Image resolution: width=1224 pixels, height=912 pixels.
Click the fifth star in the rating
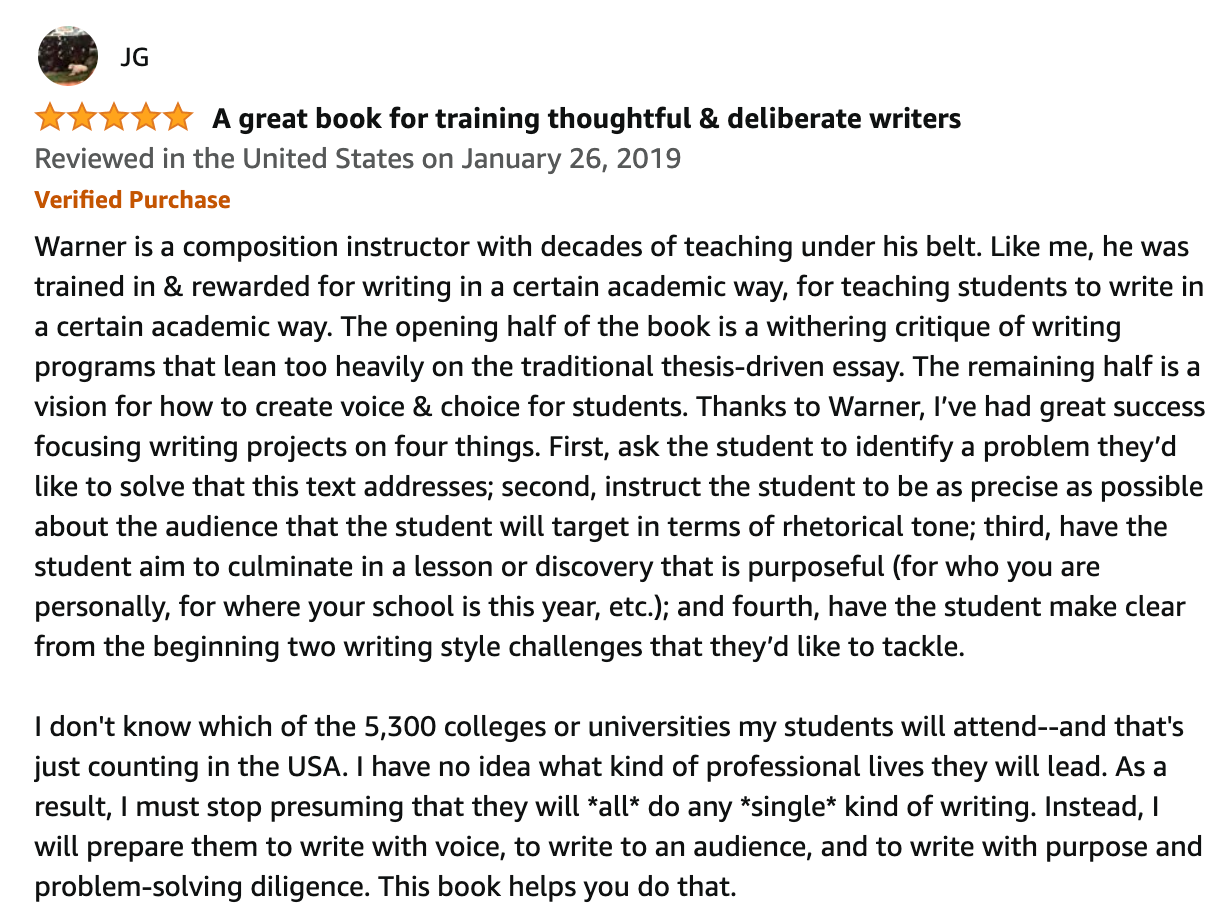pyautogui.click(x=176, y=118)
